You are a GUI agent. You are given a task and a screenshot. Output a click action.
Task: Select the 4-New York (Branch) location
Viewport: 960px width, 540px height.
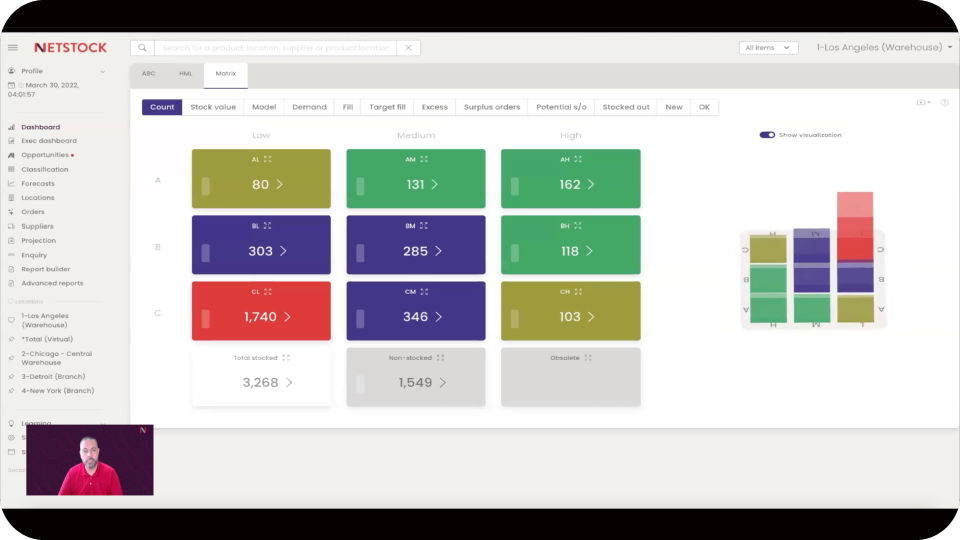(58, 391)
